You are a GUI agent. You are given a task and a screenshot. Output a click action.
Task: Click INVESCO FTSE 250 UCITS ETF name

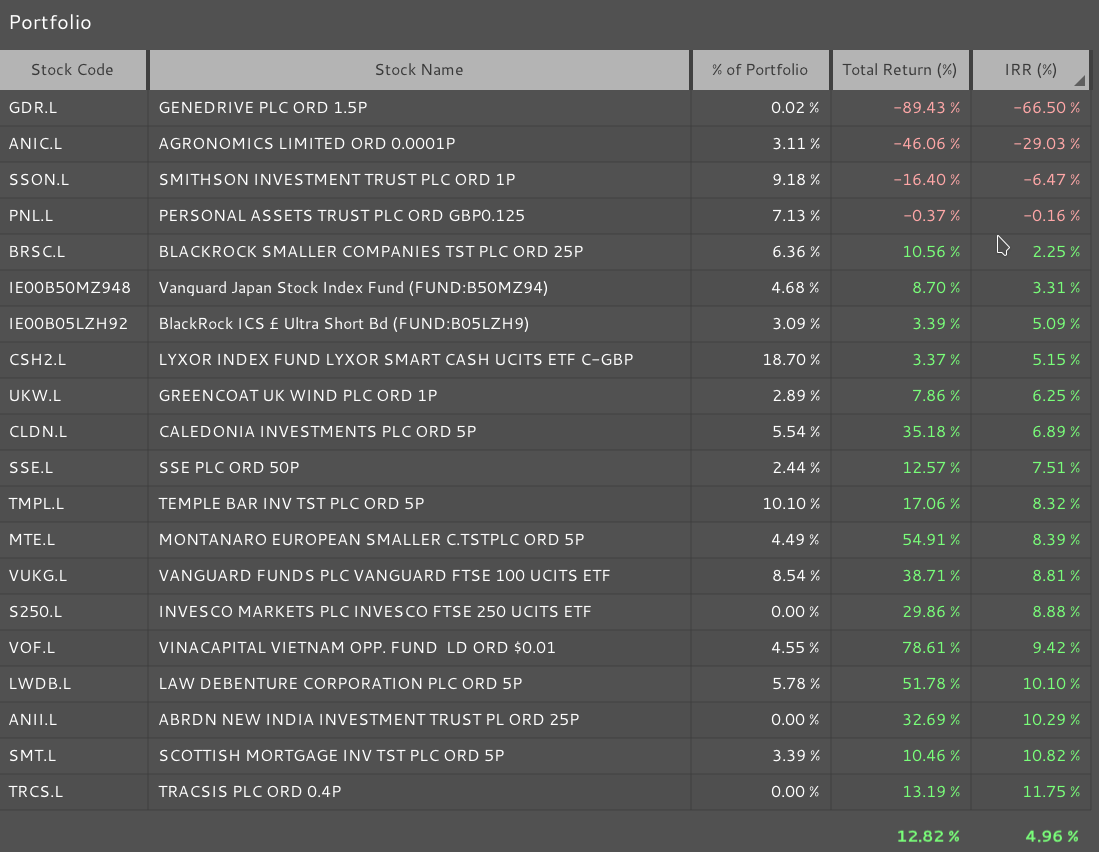click(x=375, y=612)
